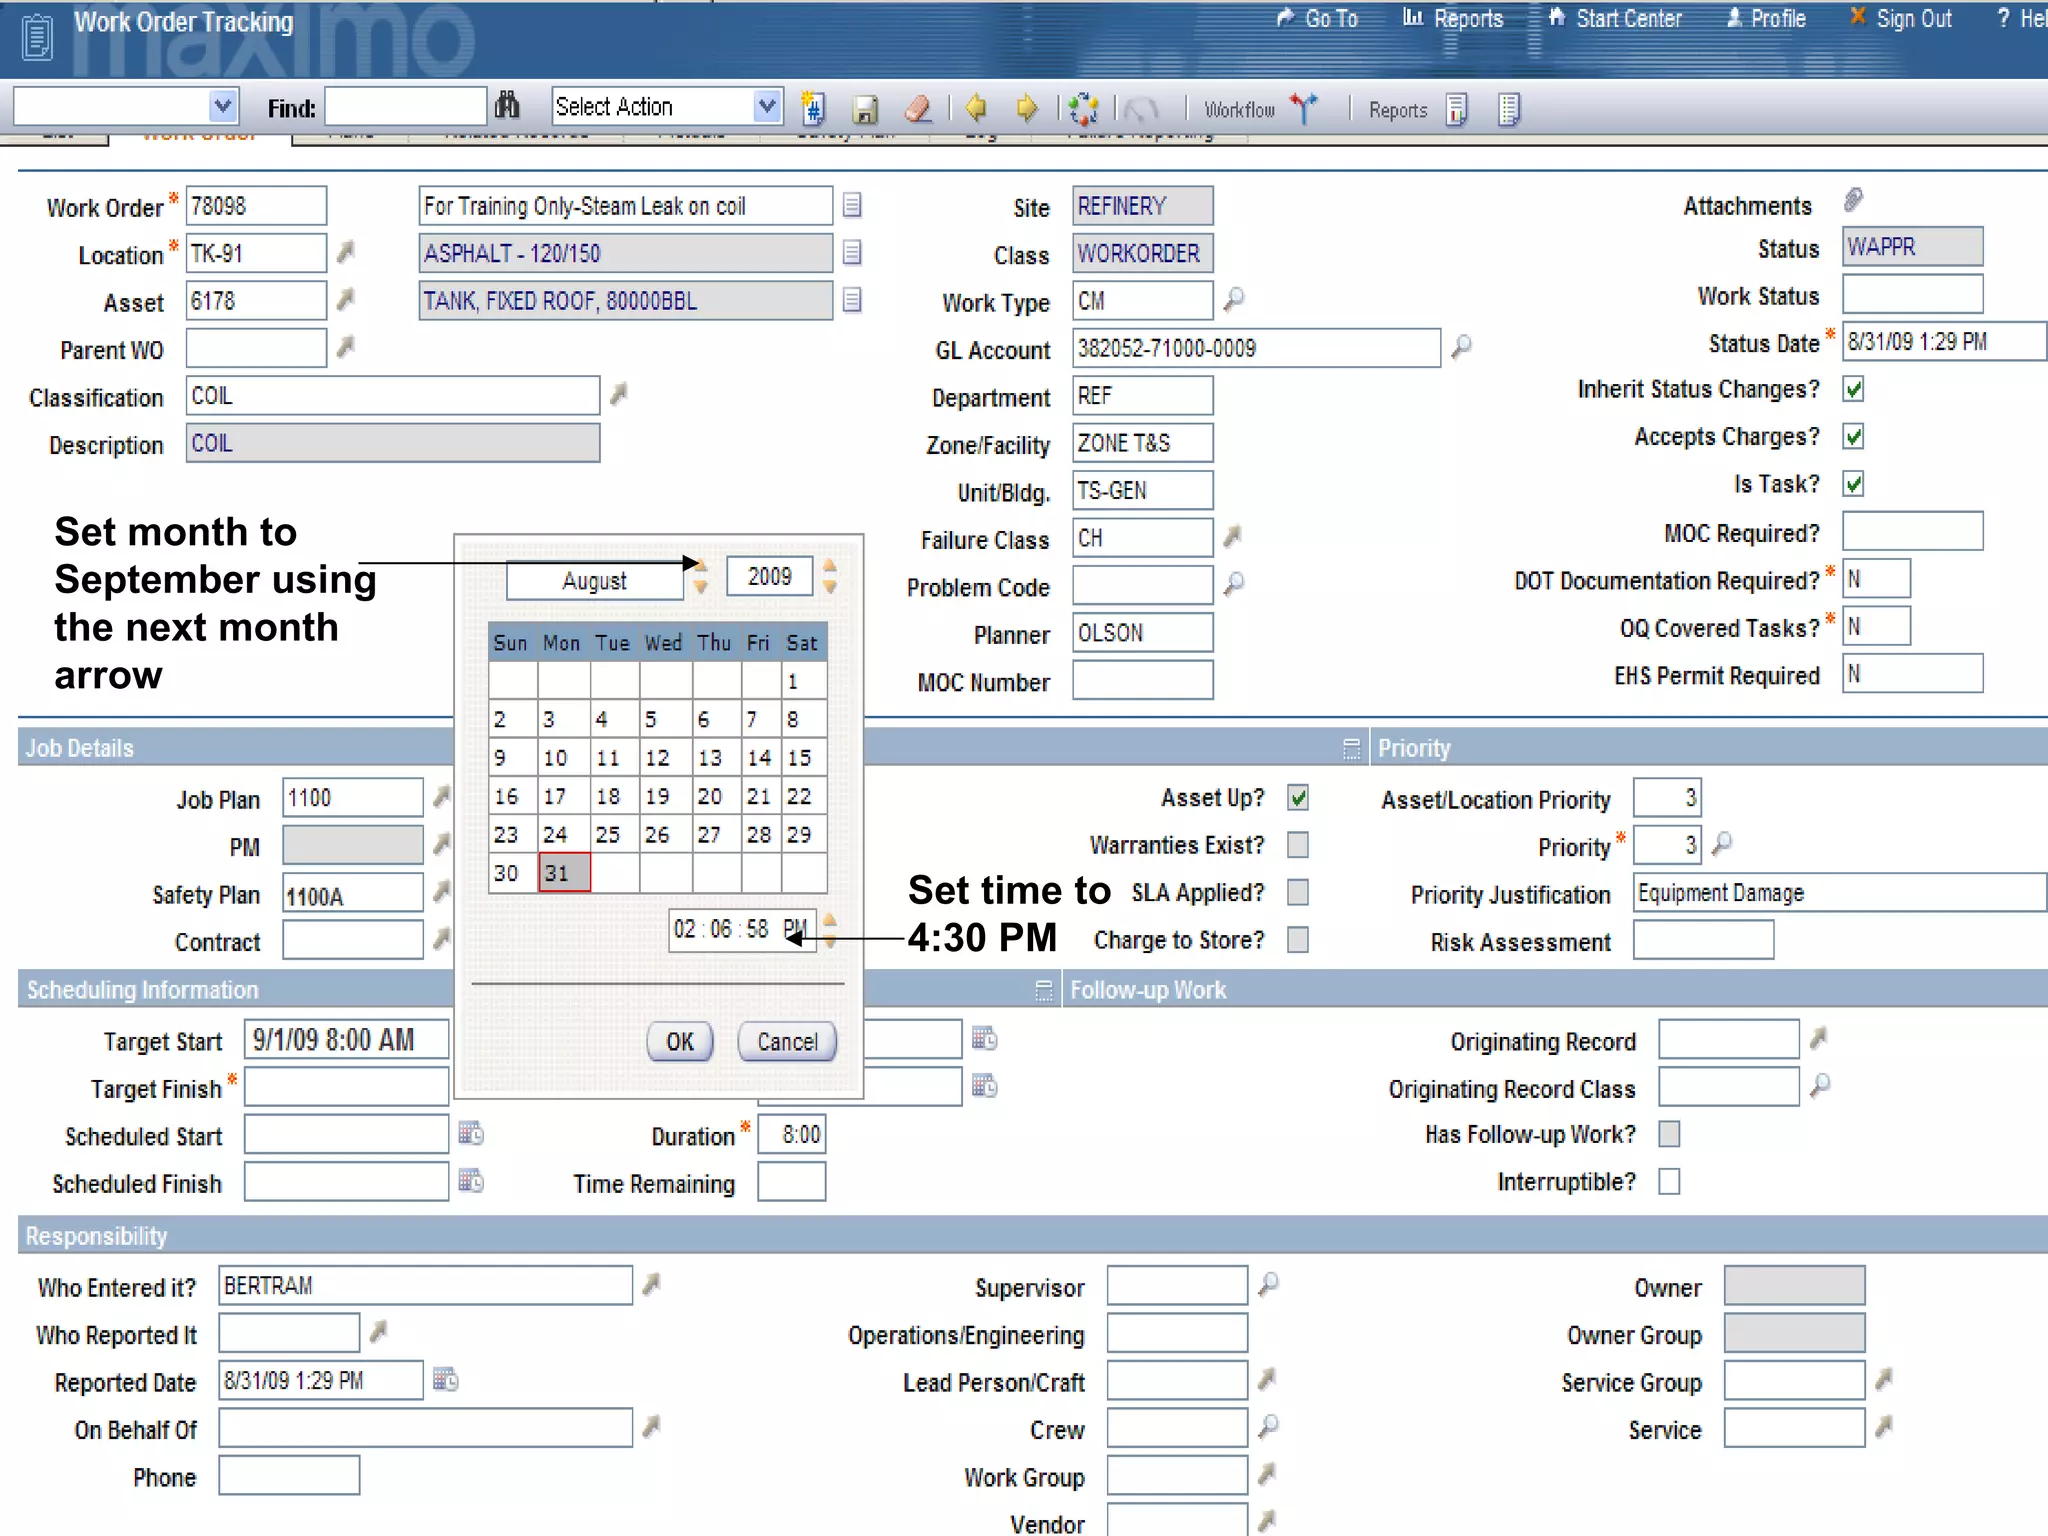This screenshot has height=1536, width=2048.
Task: Uncheck the Asset Up checkbox
Action: 1298,798
